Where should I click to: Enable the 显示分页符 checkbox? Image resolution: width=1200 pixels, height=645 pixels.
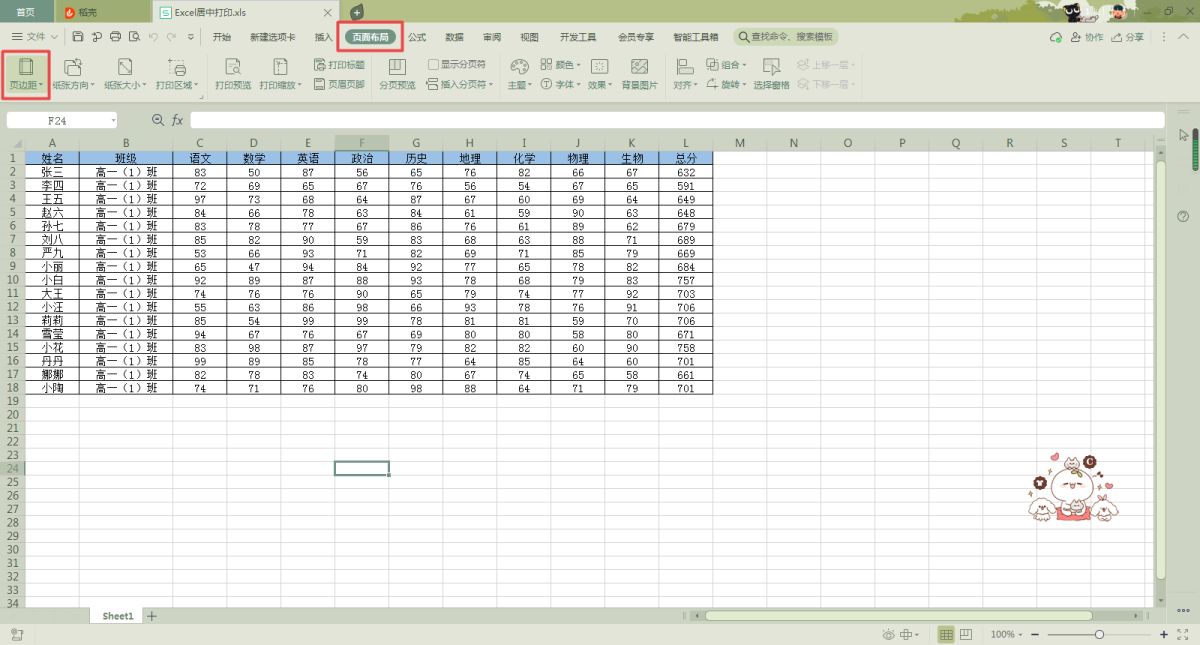pyautogui.click(x=433, y=64)
